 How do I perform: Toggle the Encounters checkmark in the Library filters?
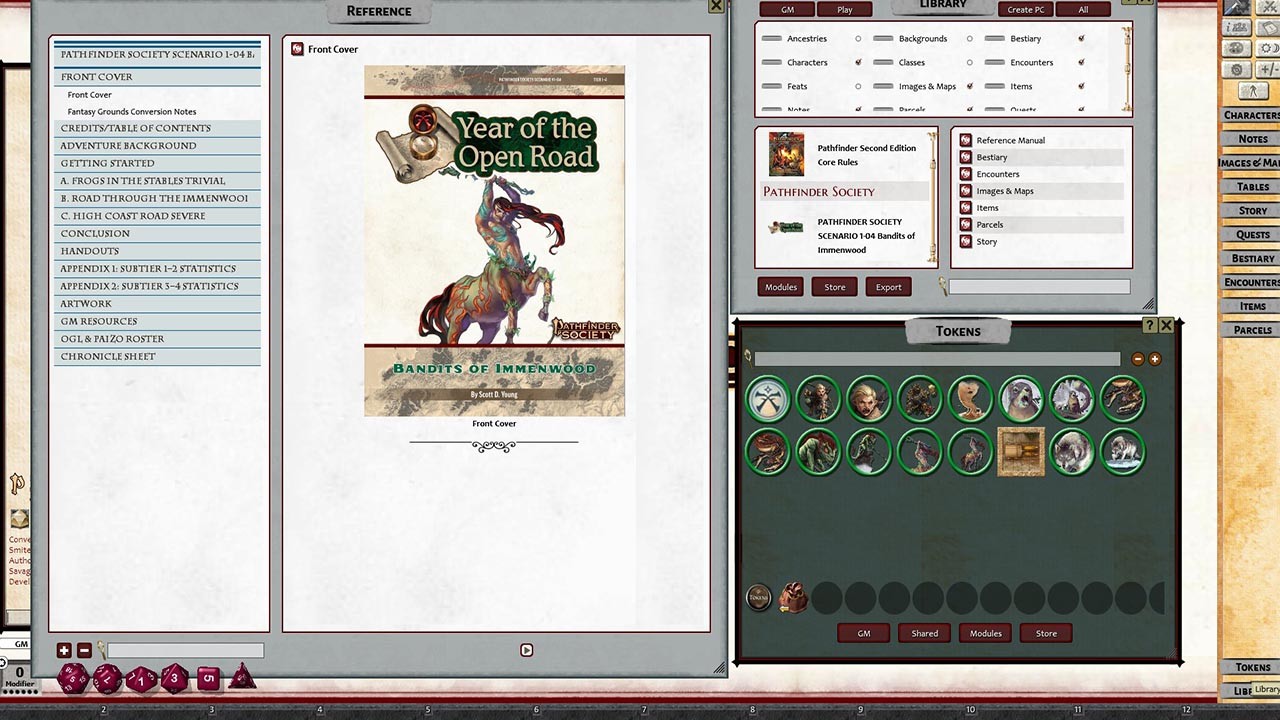click(1079, 62)
